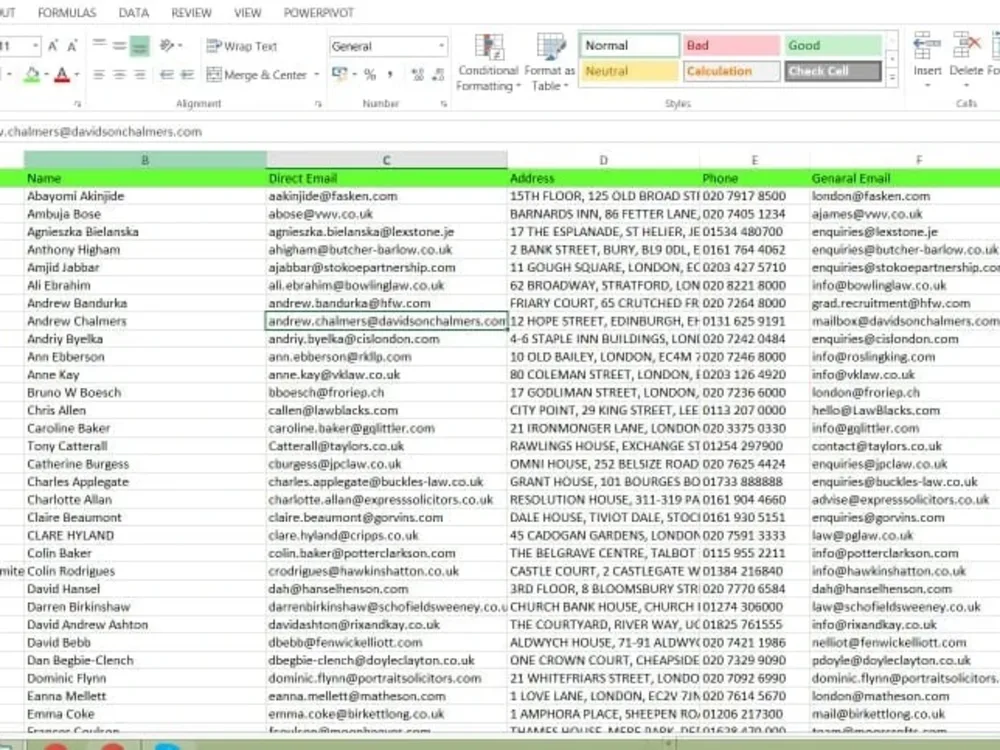Open the Delete dropdown arrow

coord(966,85)
